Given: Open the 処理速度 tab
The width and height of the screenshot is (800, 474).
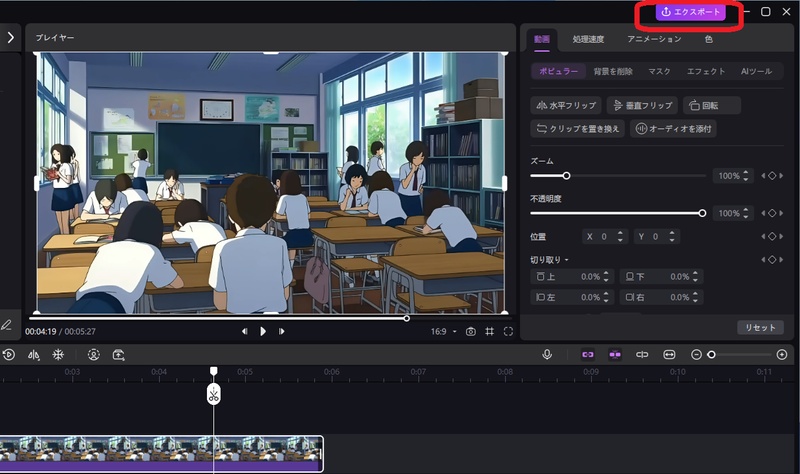Looking at the screenshot, I should pos(588,39).
